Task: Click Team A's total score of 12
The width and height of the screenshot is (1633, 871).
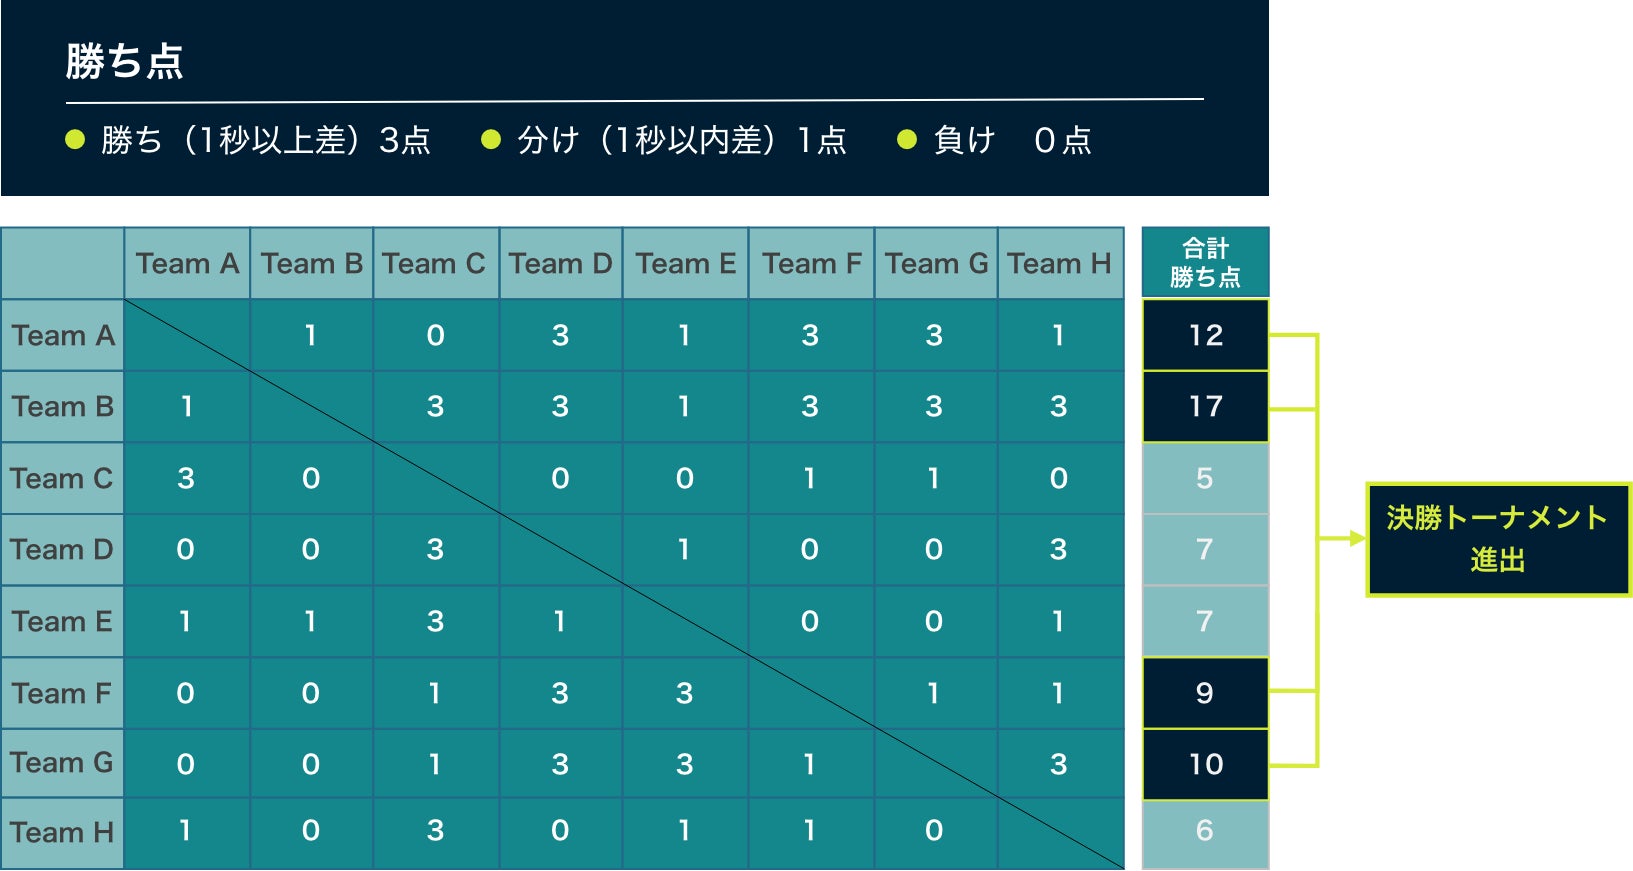Action: click(1205, 335)
